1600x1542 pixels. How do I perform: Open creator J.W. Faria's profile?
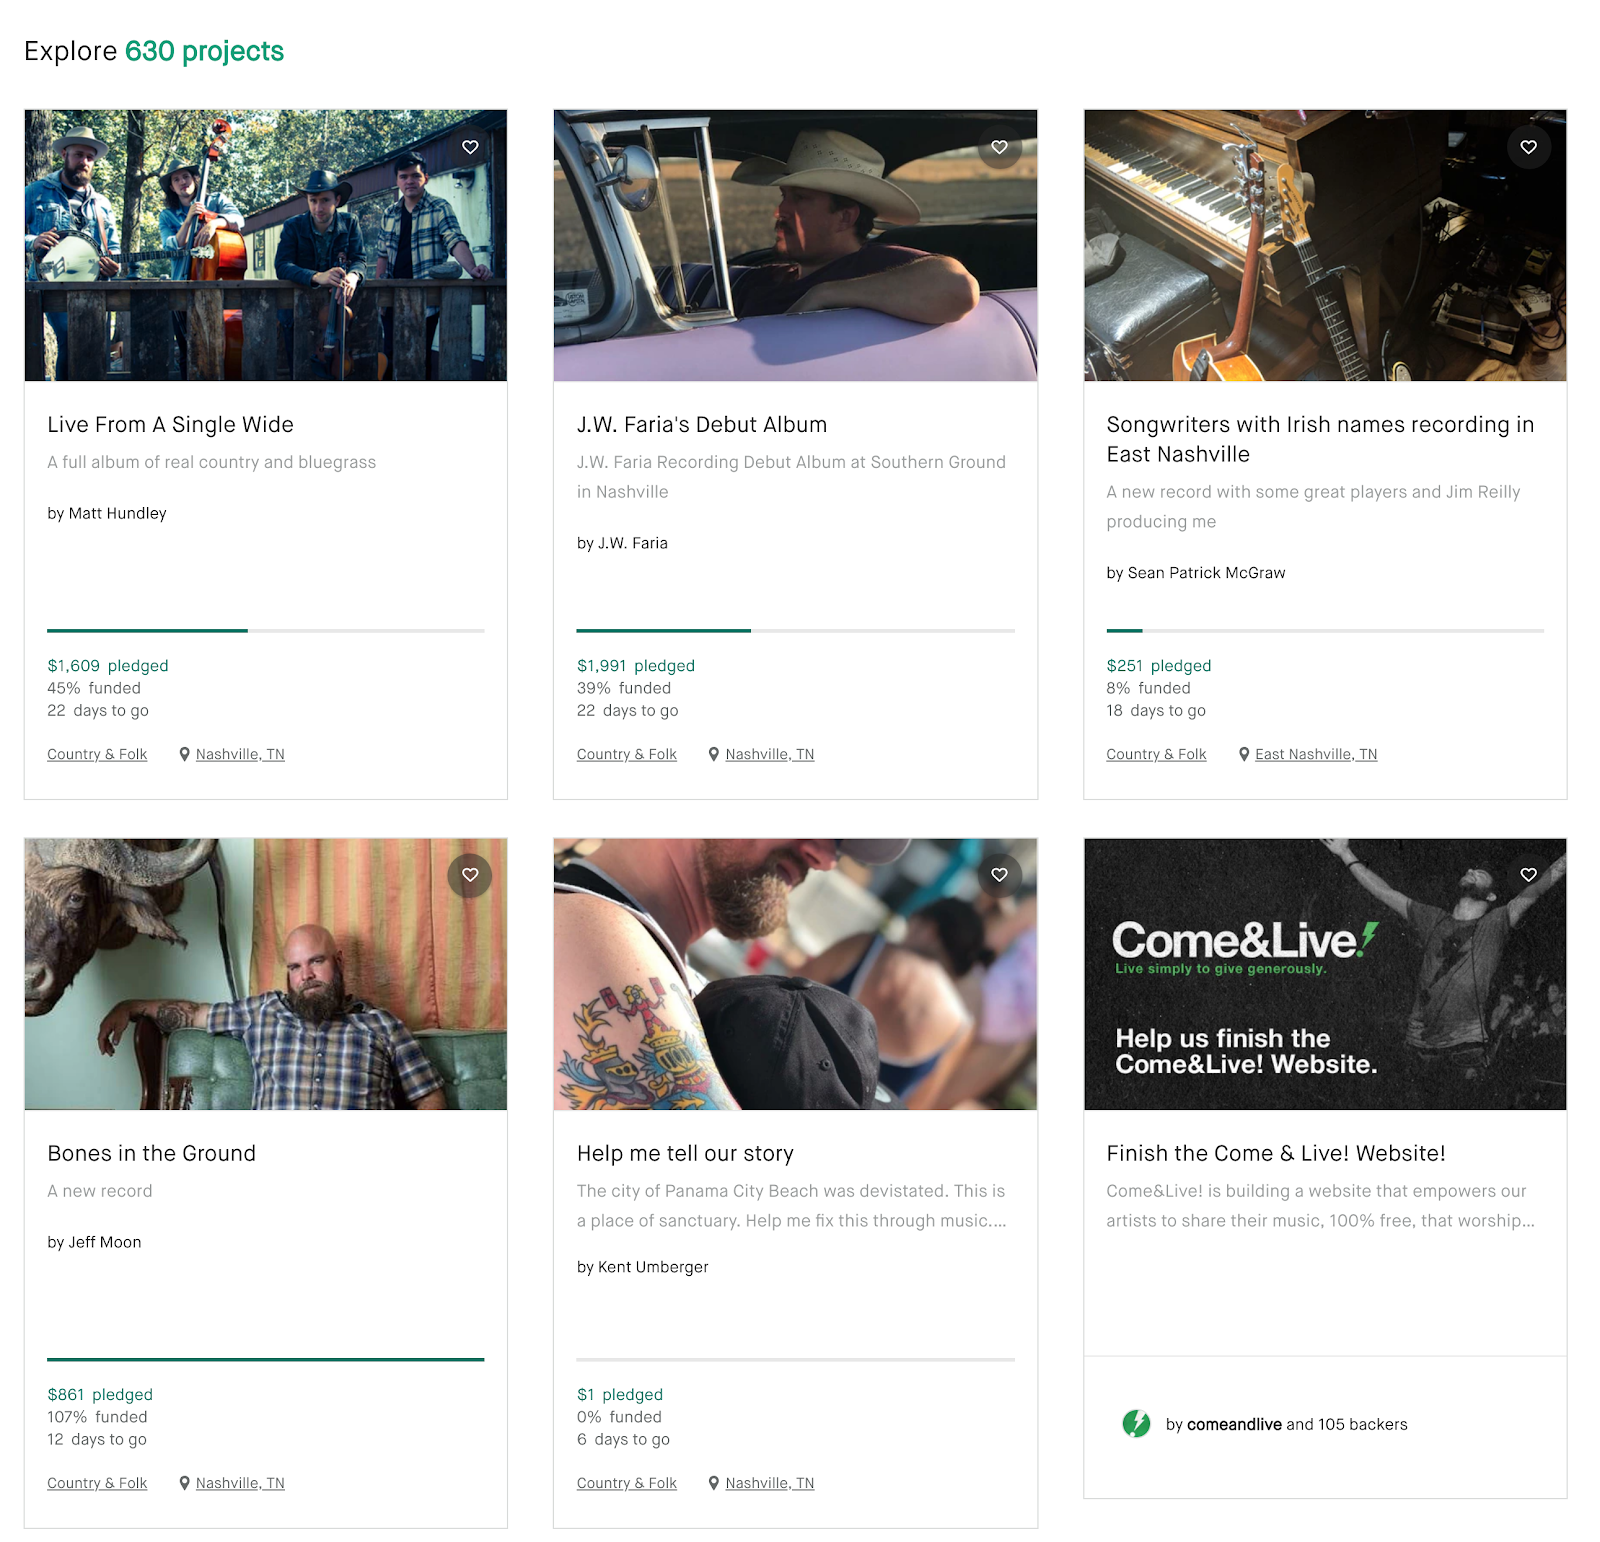pyautogui.click(x=622, y=543)
